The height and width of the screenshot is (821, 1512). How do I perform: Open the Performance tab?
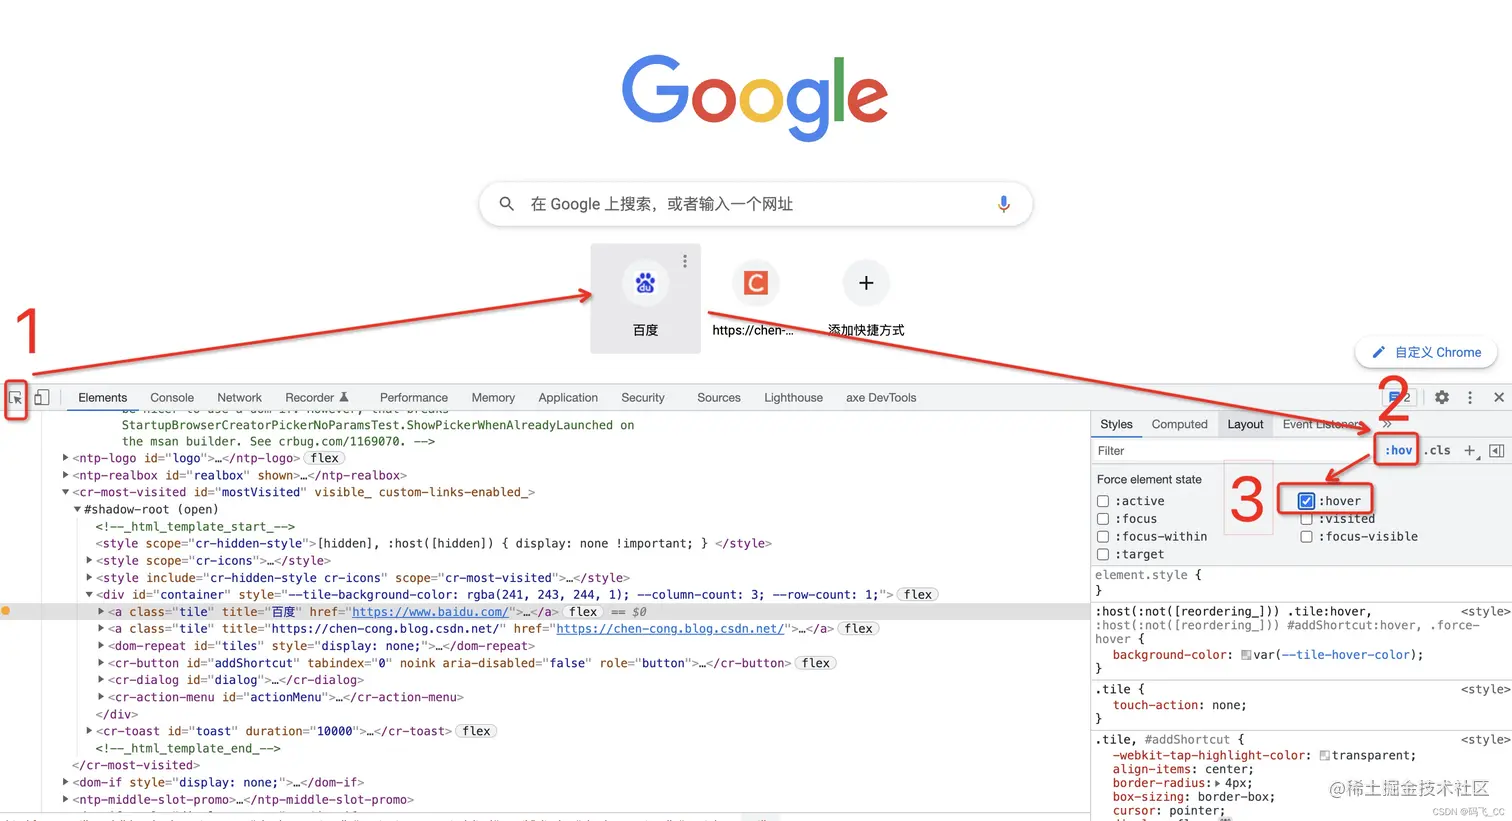(414, 397)
